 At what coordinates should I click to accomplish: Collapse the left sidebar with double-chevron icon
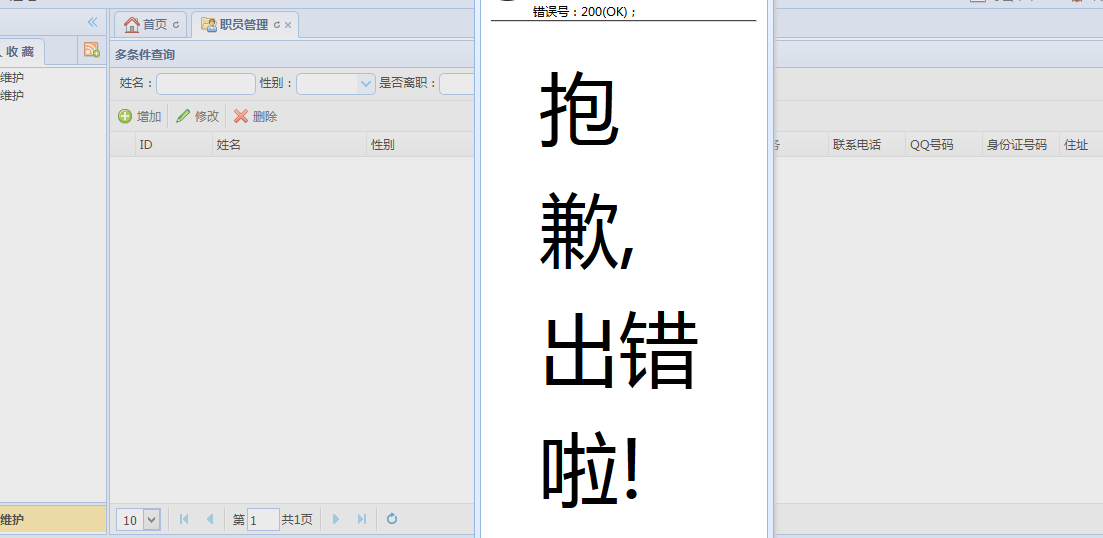[92, 23]
